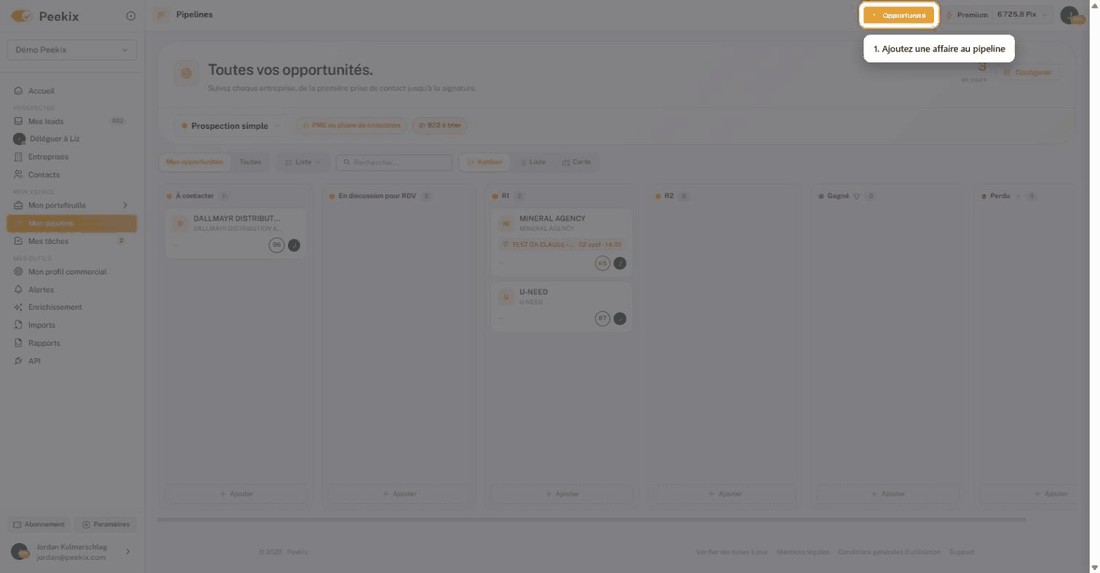Click Ajouter under the R2 column
Image resolution: width=1100 pixels, height=573 pixels.
click(725, 494)
